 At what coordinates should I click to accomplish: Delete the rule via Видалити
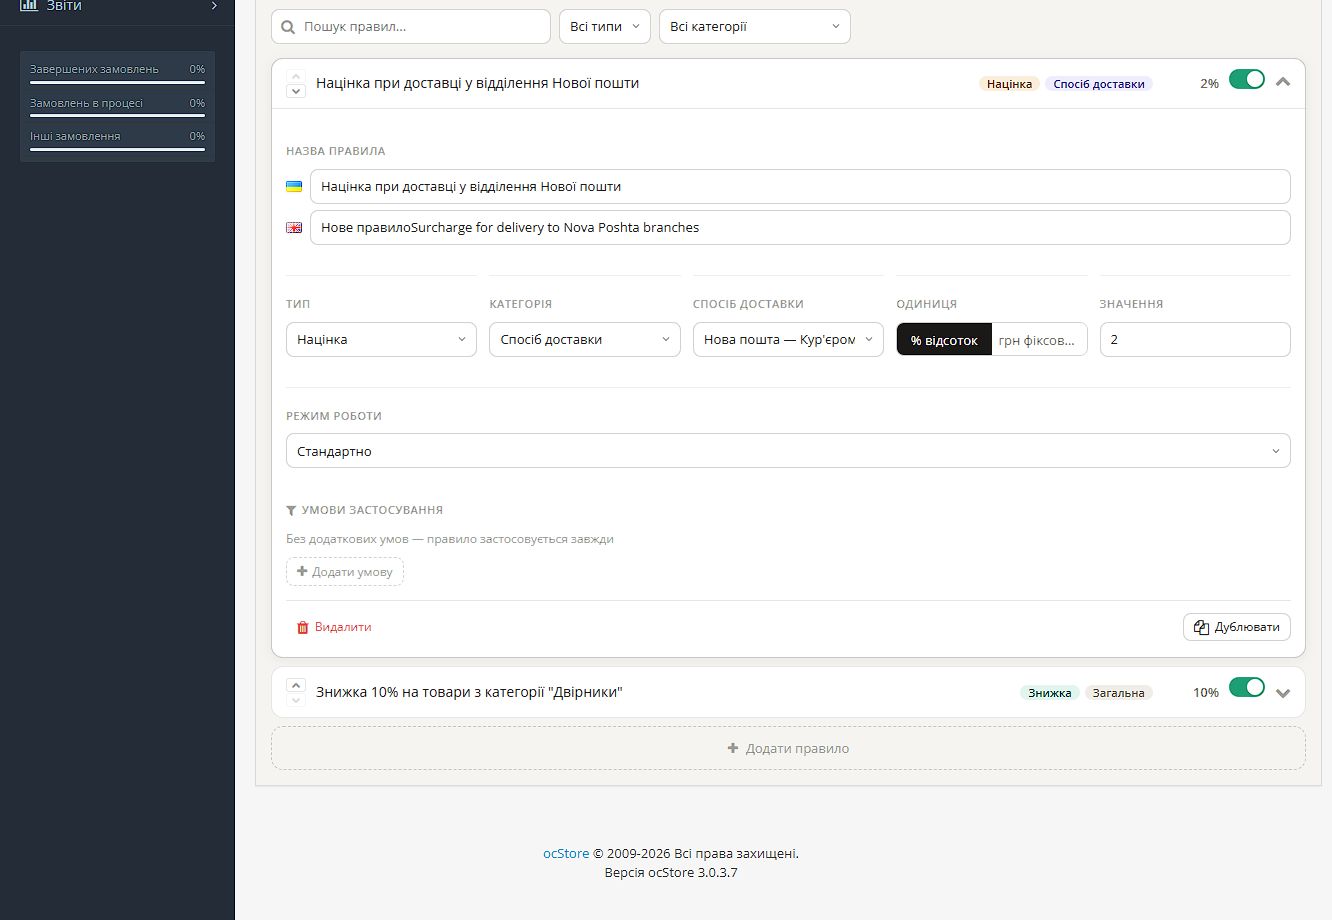[x=334, y=627]
